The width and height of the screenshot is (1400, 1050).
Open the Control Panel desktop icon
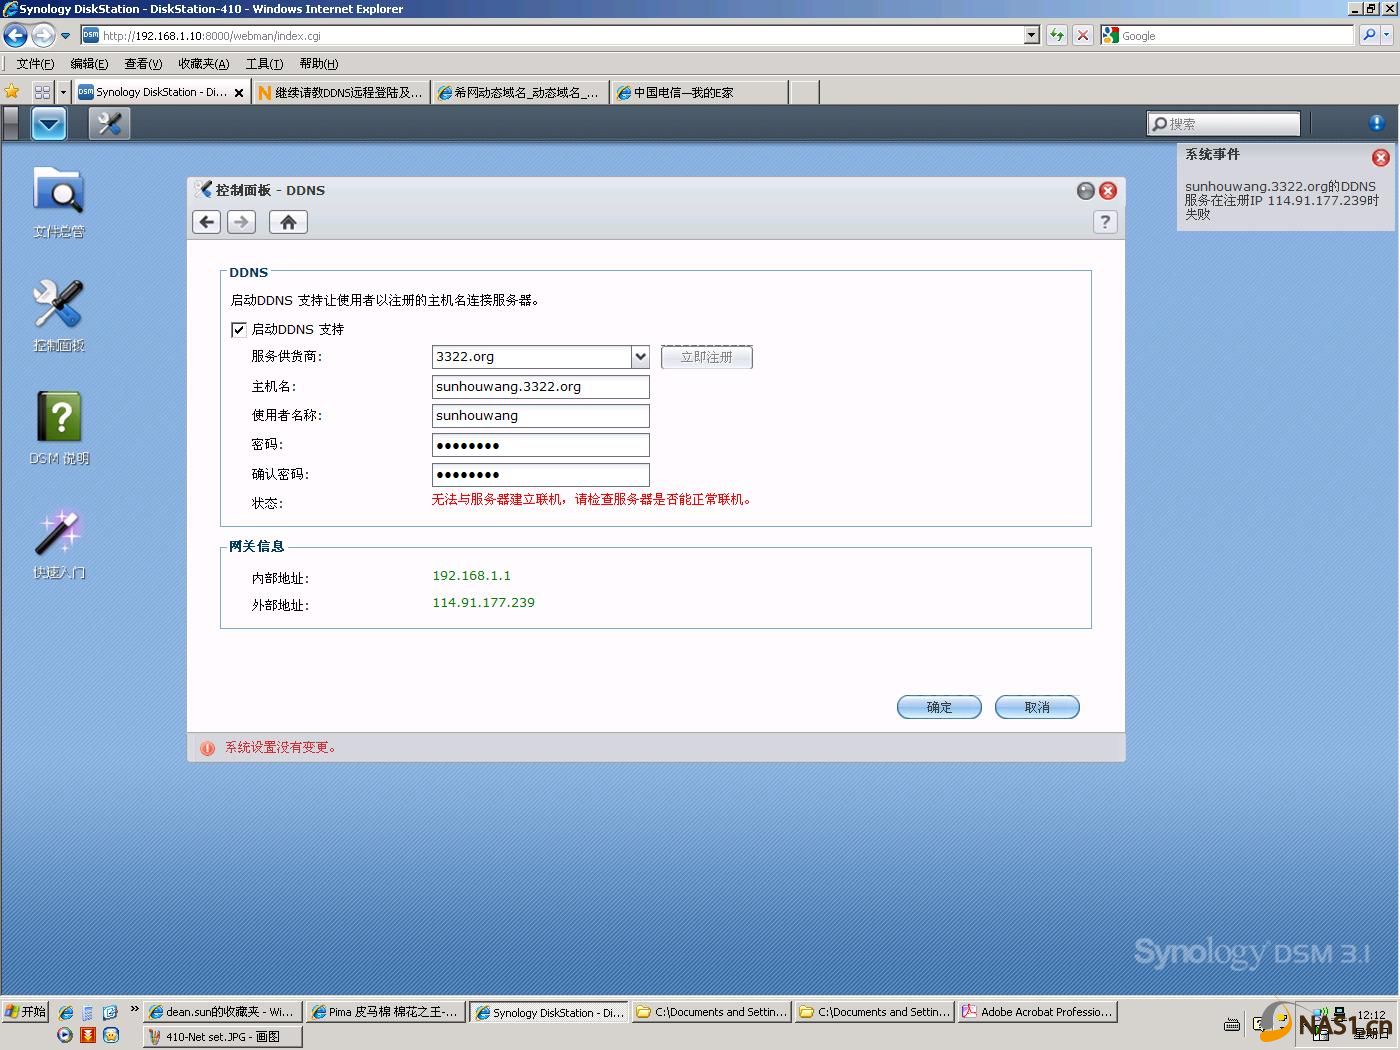click(x=59, y=314)
